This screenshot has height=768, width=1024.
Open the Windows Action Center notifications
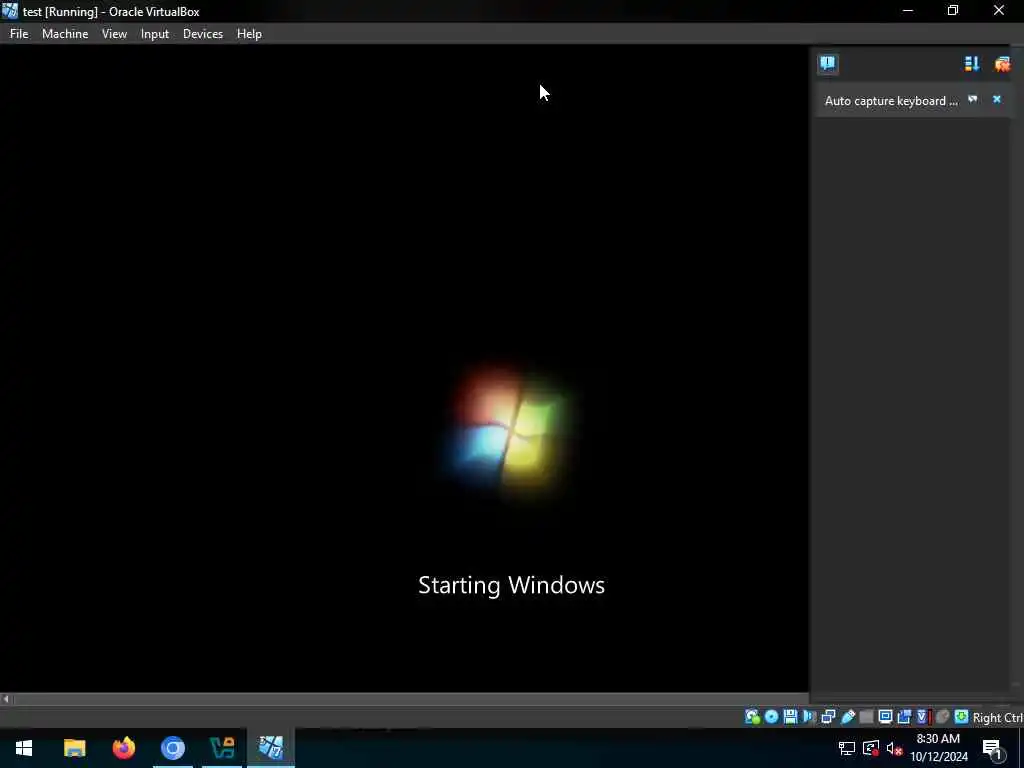click(x=992, y=748)
